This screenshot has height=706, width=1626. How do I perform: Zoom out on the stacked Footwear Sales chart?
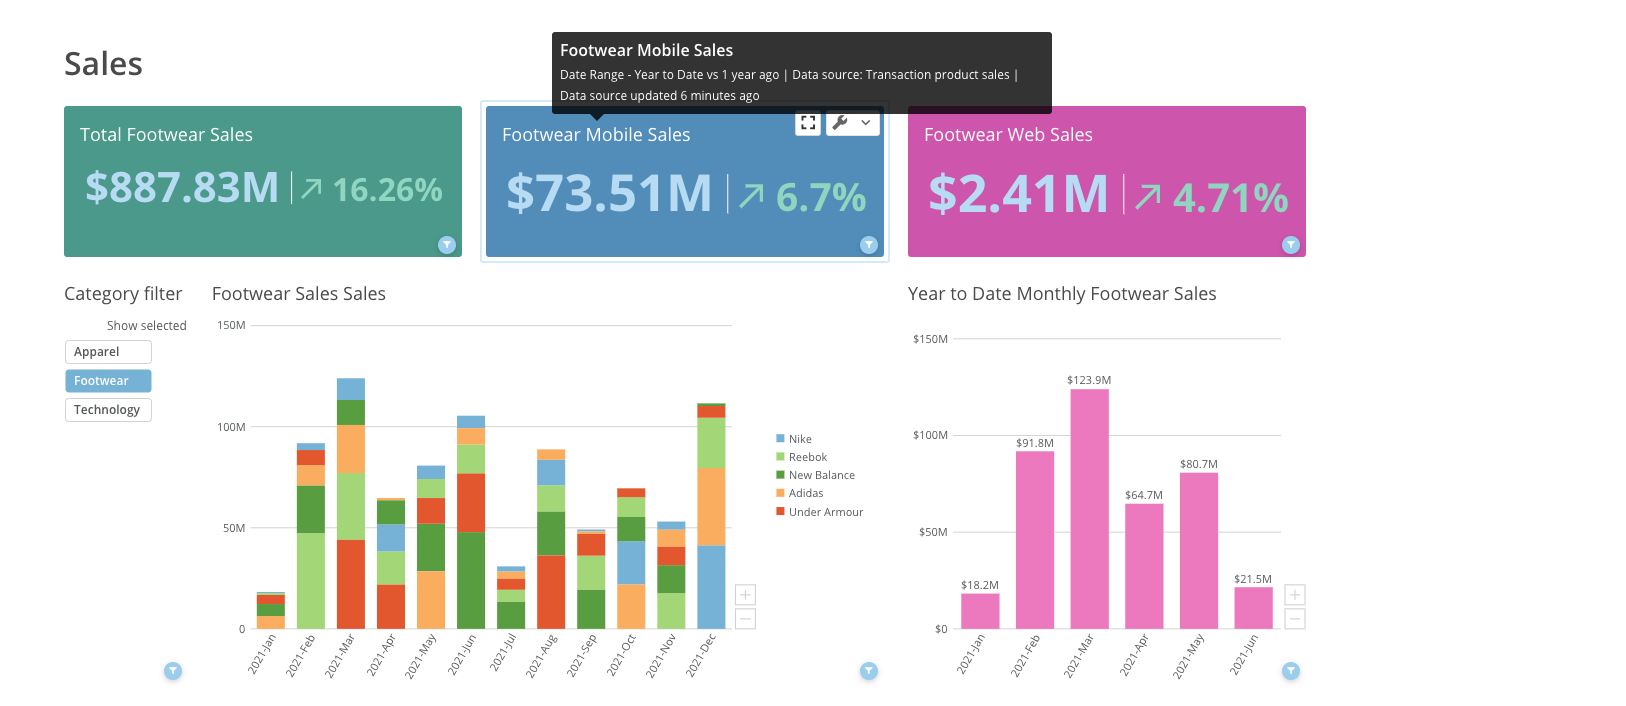tap(745, 619)
